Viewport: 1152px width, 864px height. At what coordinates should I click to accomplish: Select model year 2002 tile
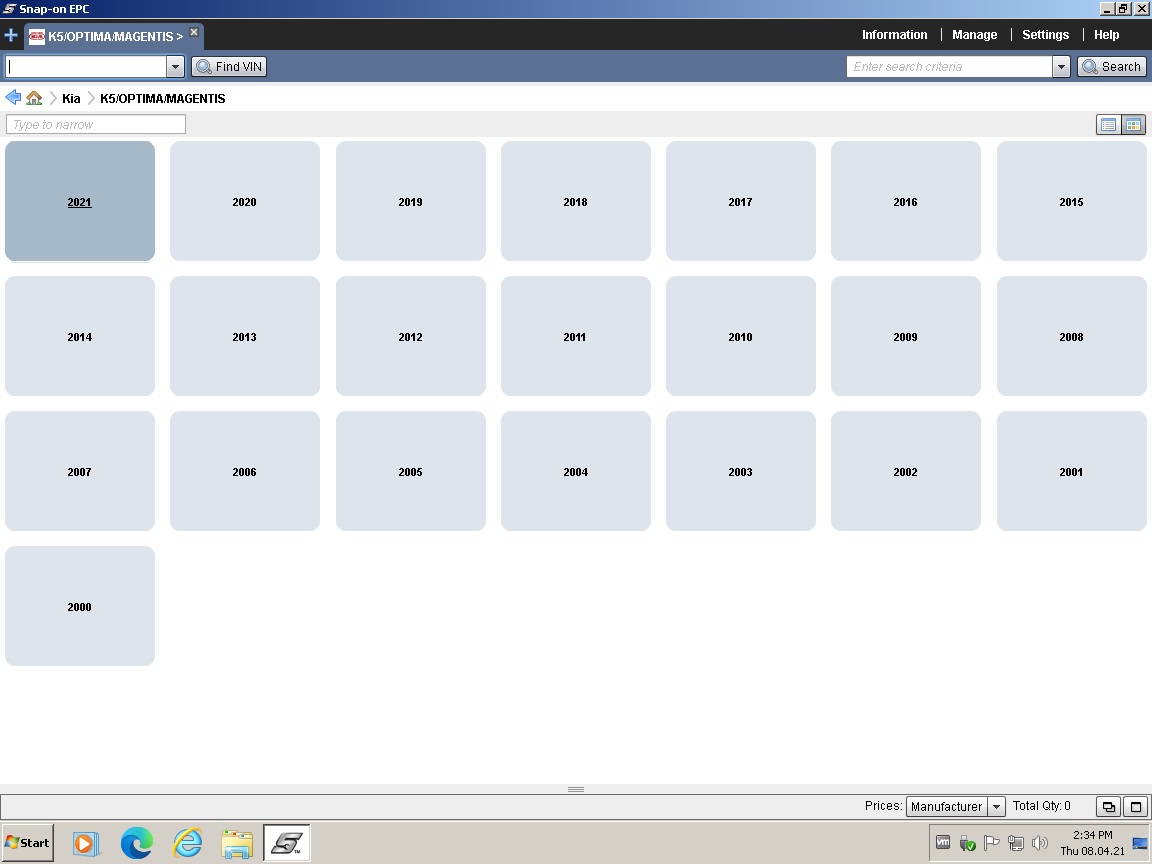pyautogui.click(x=905, y=472)
